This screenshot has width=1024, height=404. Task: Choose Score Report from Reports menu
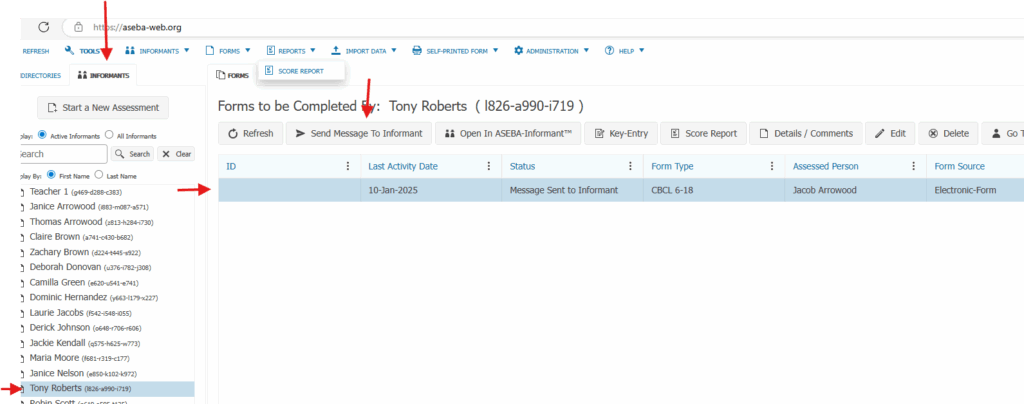(301, 70)
